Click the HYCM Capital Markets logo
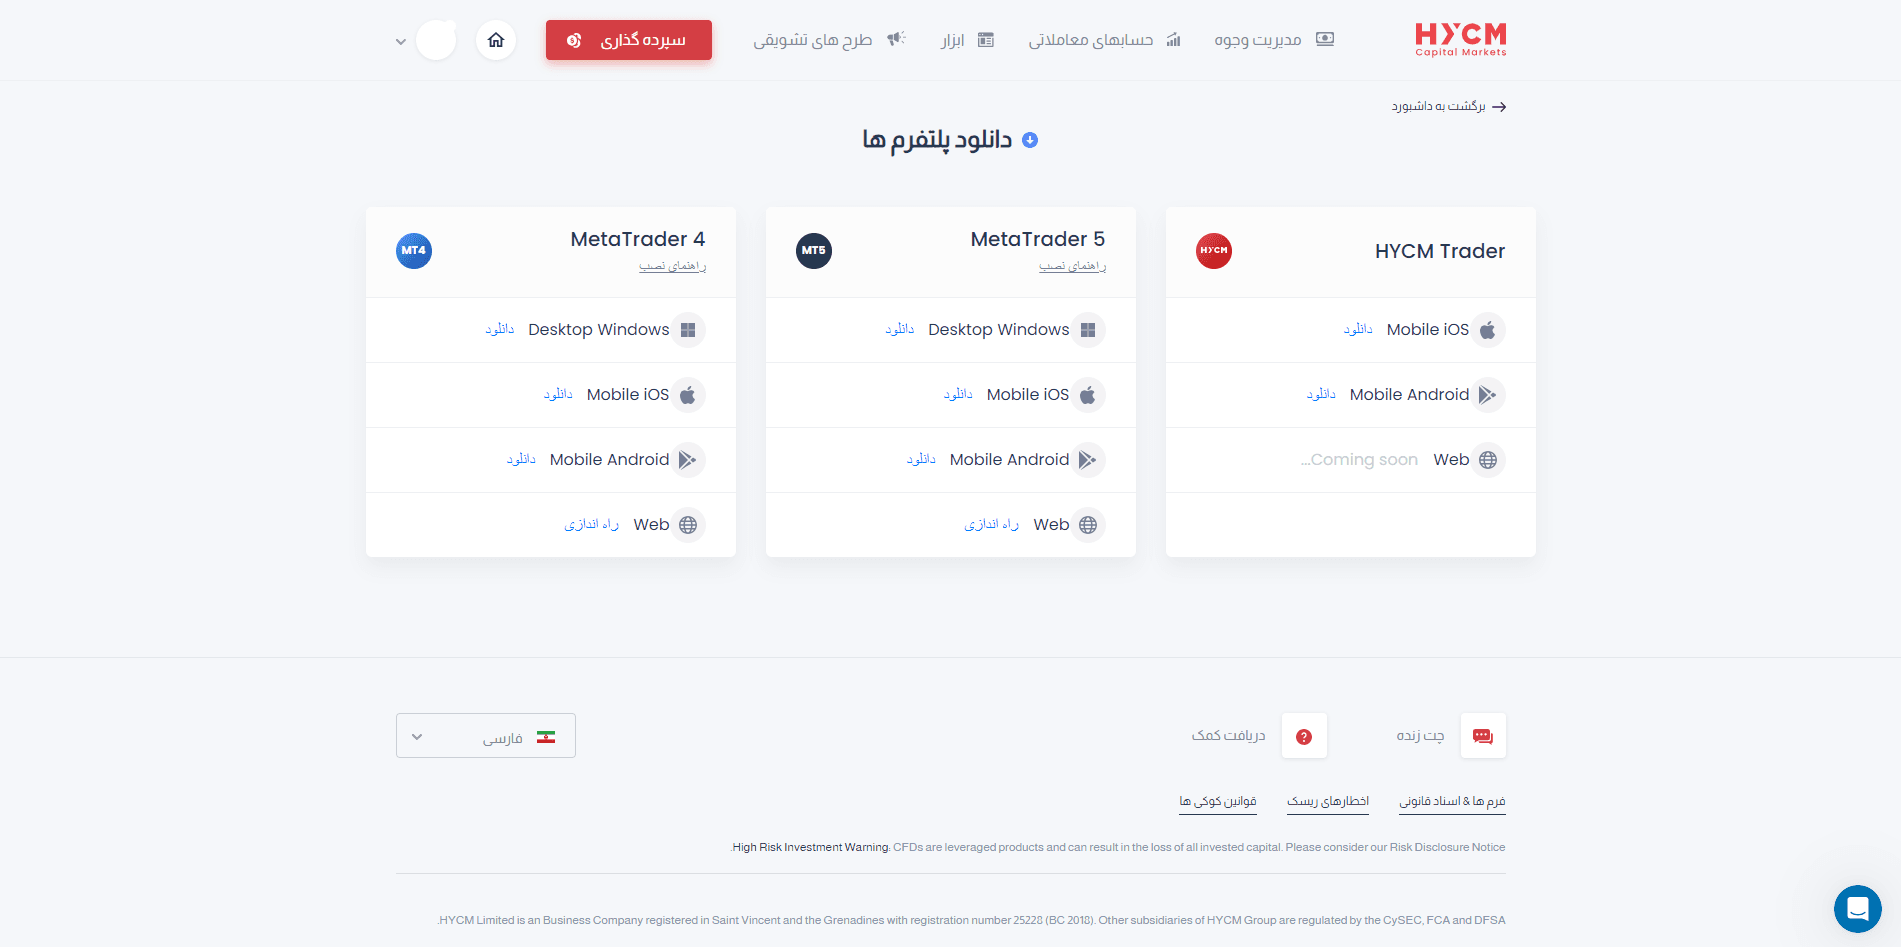Viewport: 1901px width, 947px height. (1460, 40)
